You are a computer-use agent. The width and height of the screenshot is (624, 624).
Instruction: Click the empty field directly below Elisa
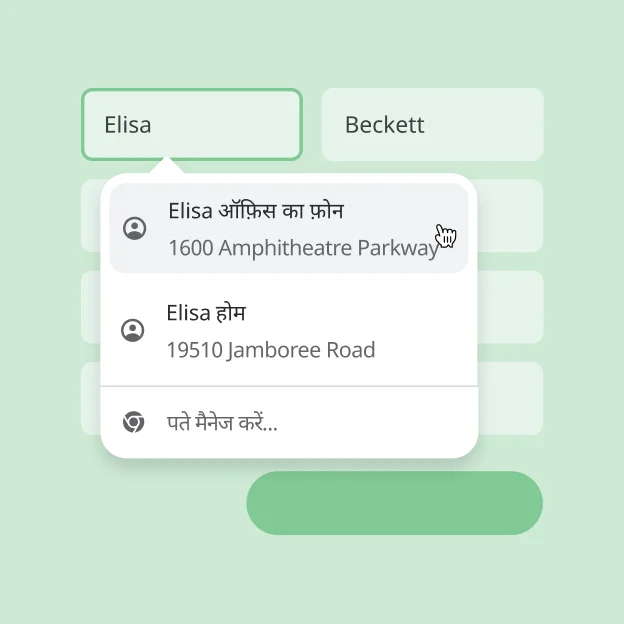pyautogui.click(x=91, y=216)
